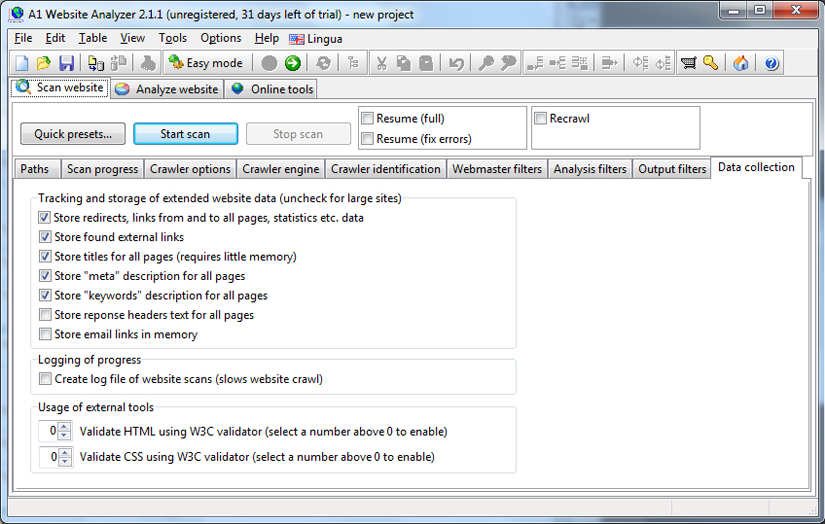Open the Webmaster filters tab
The image size is (825, 524).
click(x=497, y=169)
